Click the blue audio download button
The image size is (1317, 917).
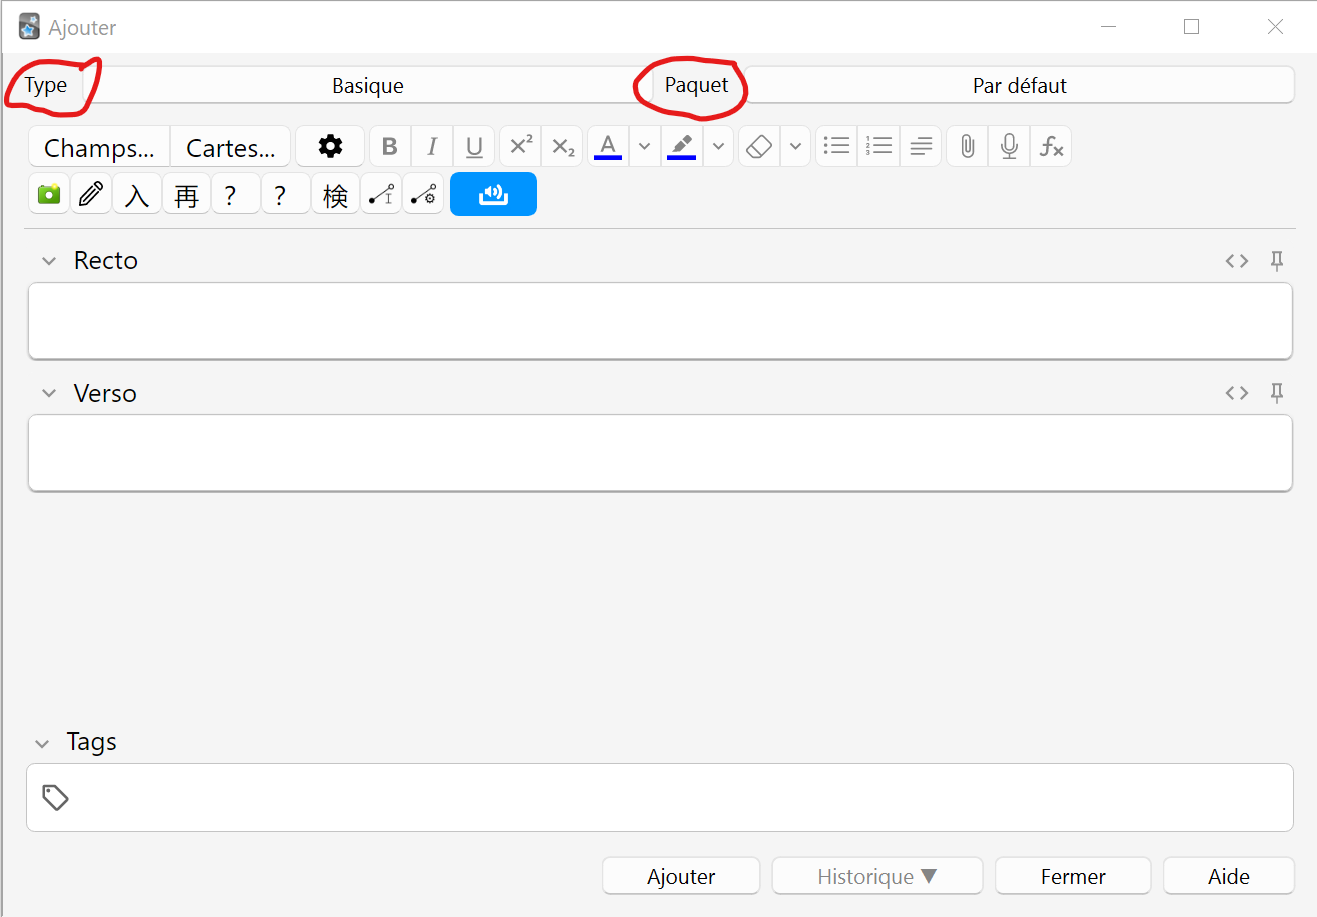point(493,194)
